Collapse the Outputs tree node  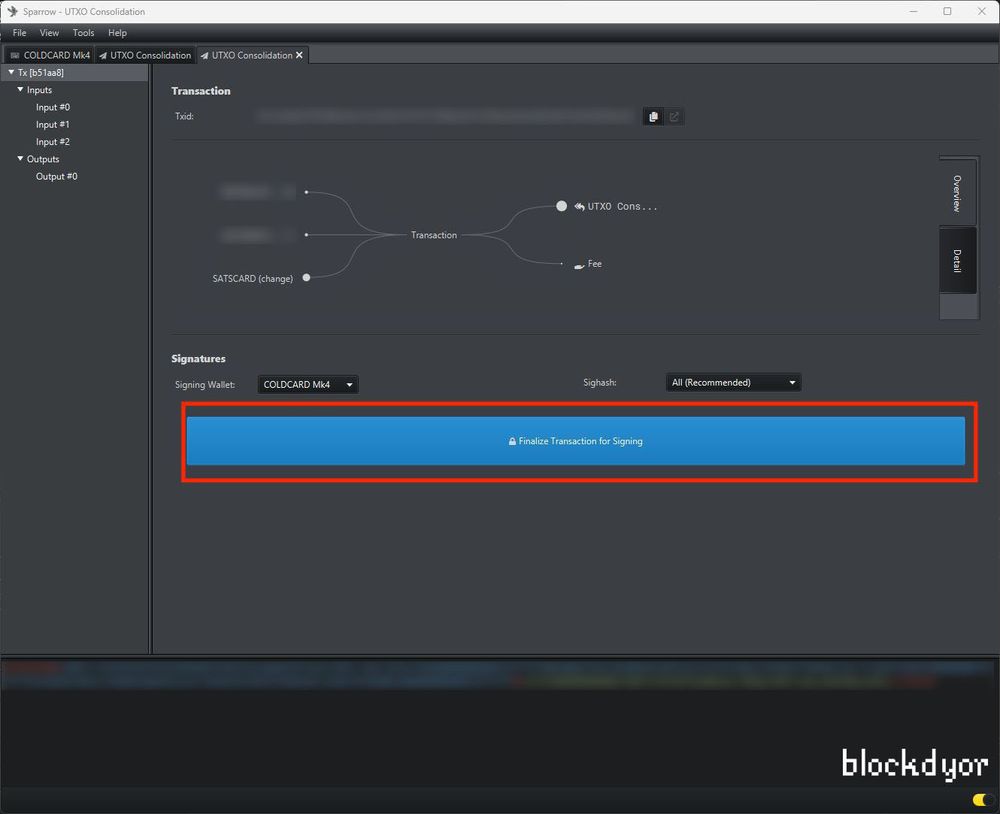(20, 159)
